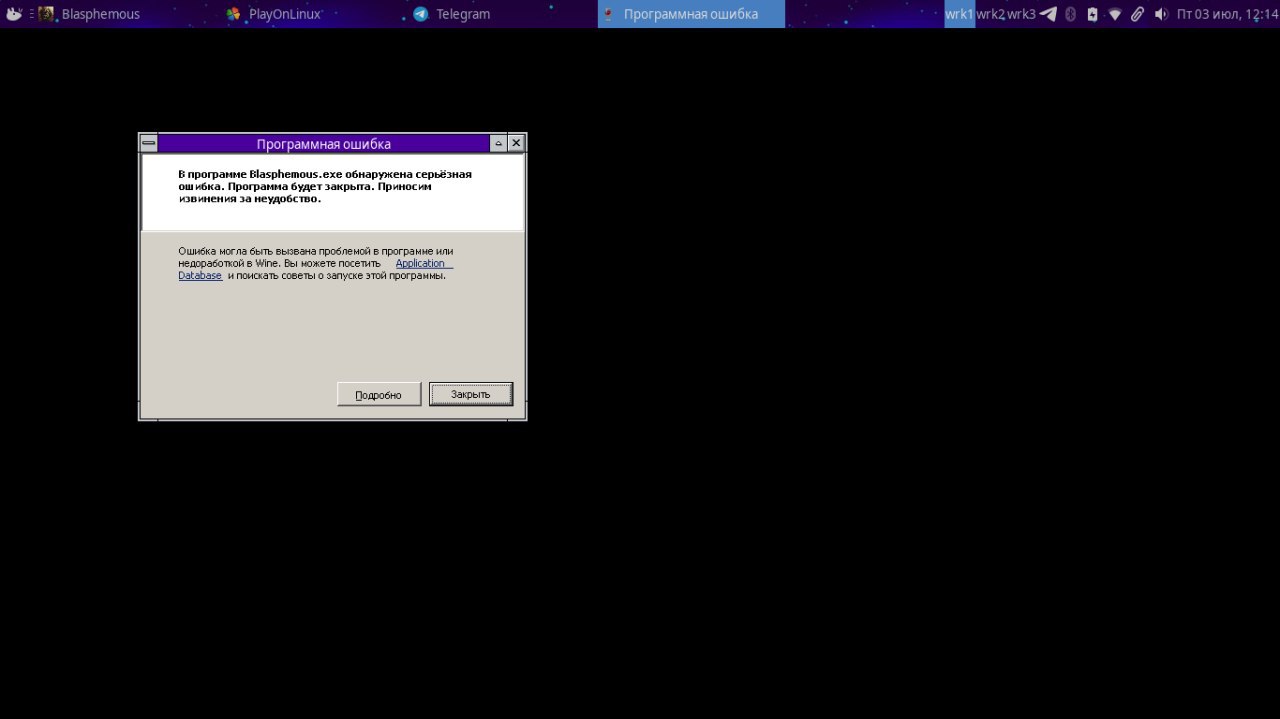Open battery power indicator
Image resolution: width=1280 pixels, height=719 pixels.
[1092, 14]
